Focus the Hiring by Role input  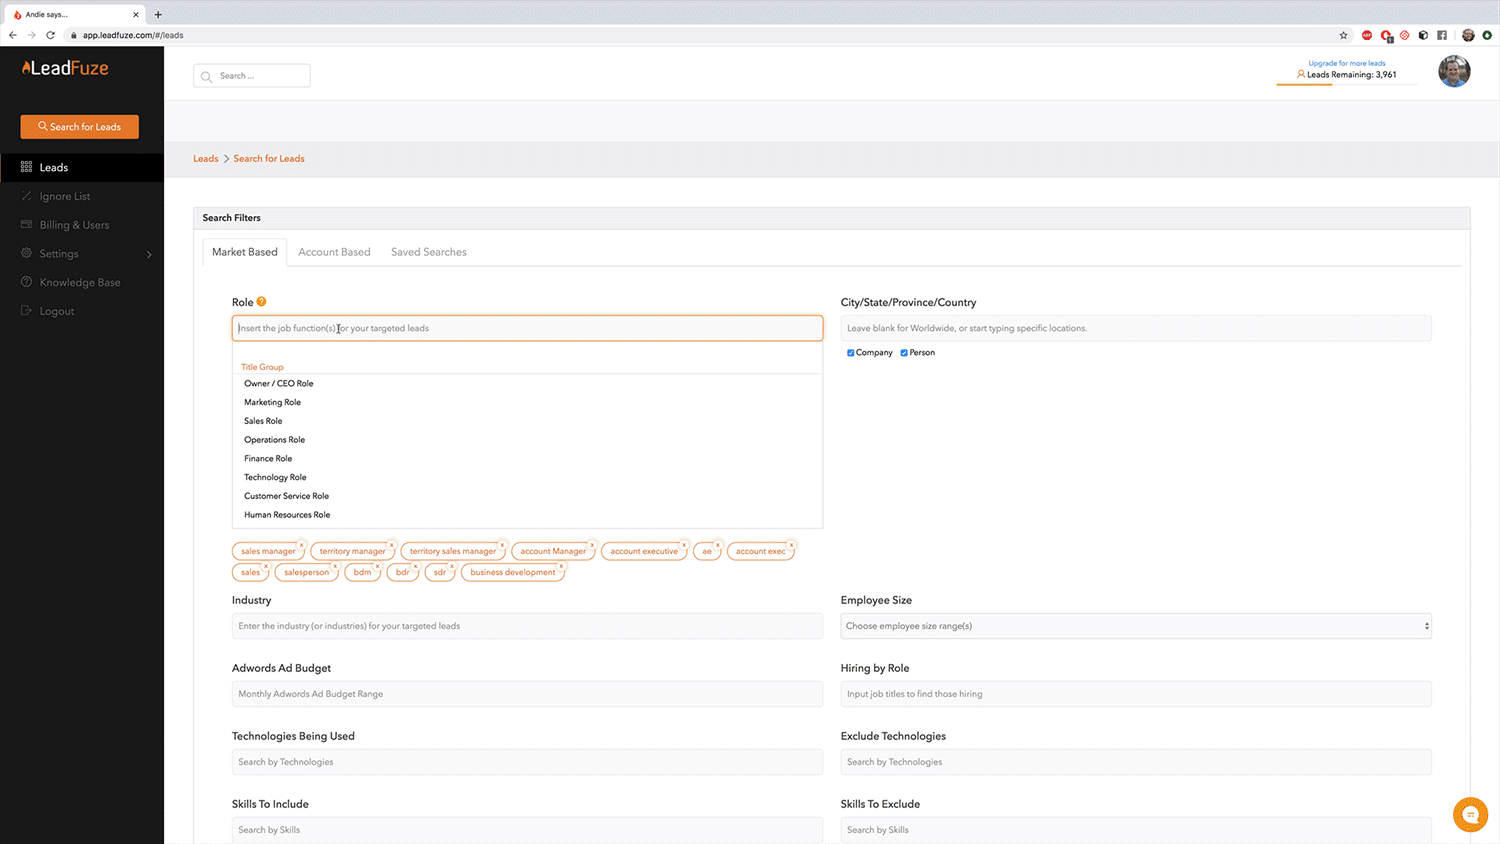(x=1136, y=694)
